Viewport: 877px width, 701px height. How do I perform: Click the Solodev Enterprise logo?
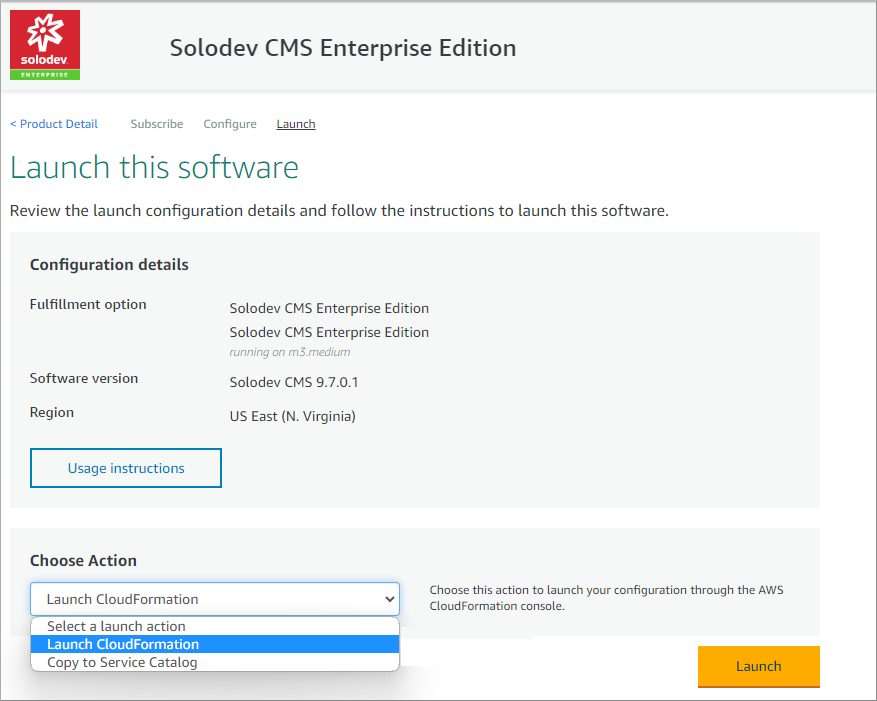(45, 45)
